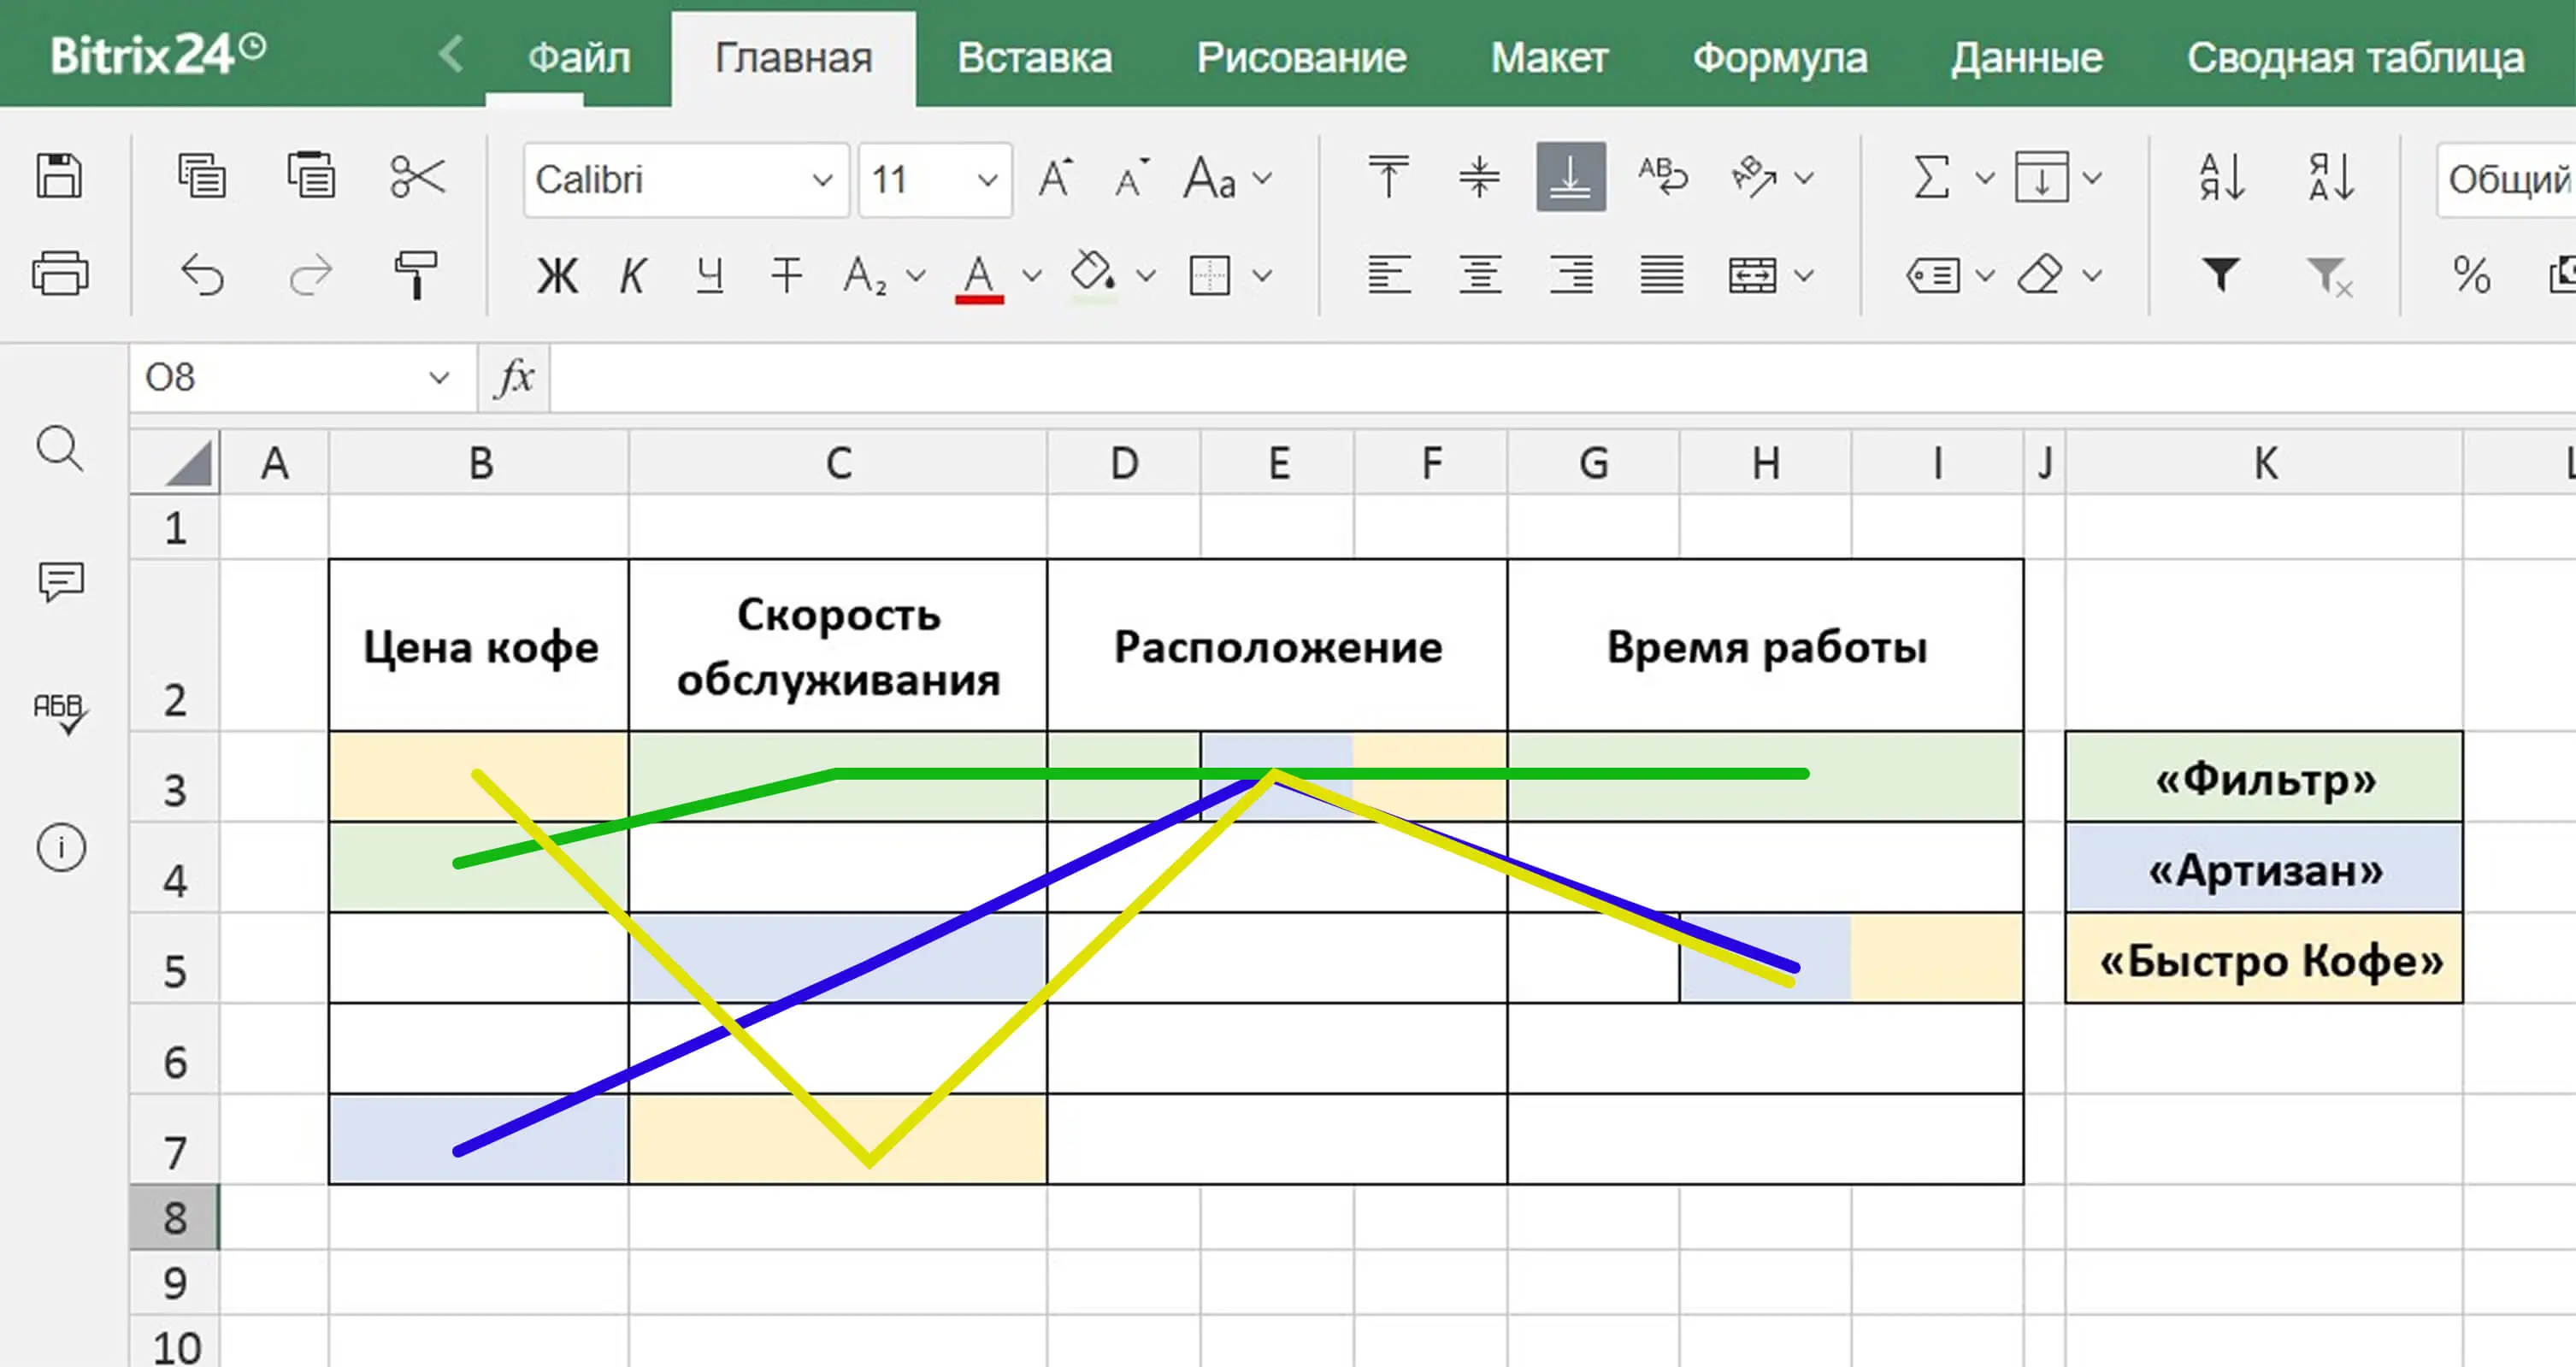Click the formula bar input

[x=1563, y=378]
